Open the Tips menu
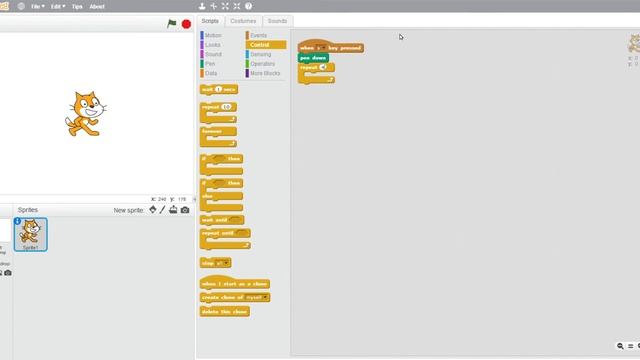The image size is (640, 360). tap(77, 7)
